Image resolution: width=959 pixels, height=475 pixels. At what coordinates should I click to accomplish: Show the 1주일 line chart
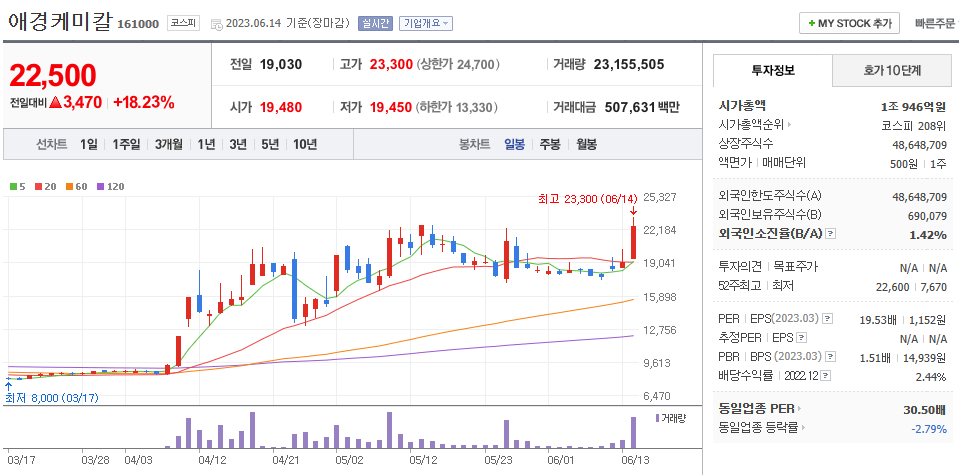pyautogui.click(x=126, y=145)
